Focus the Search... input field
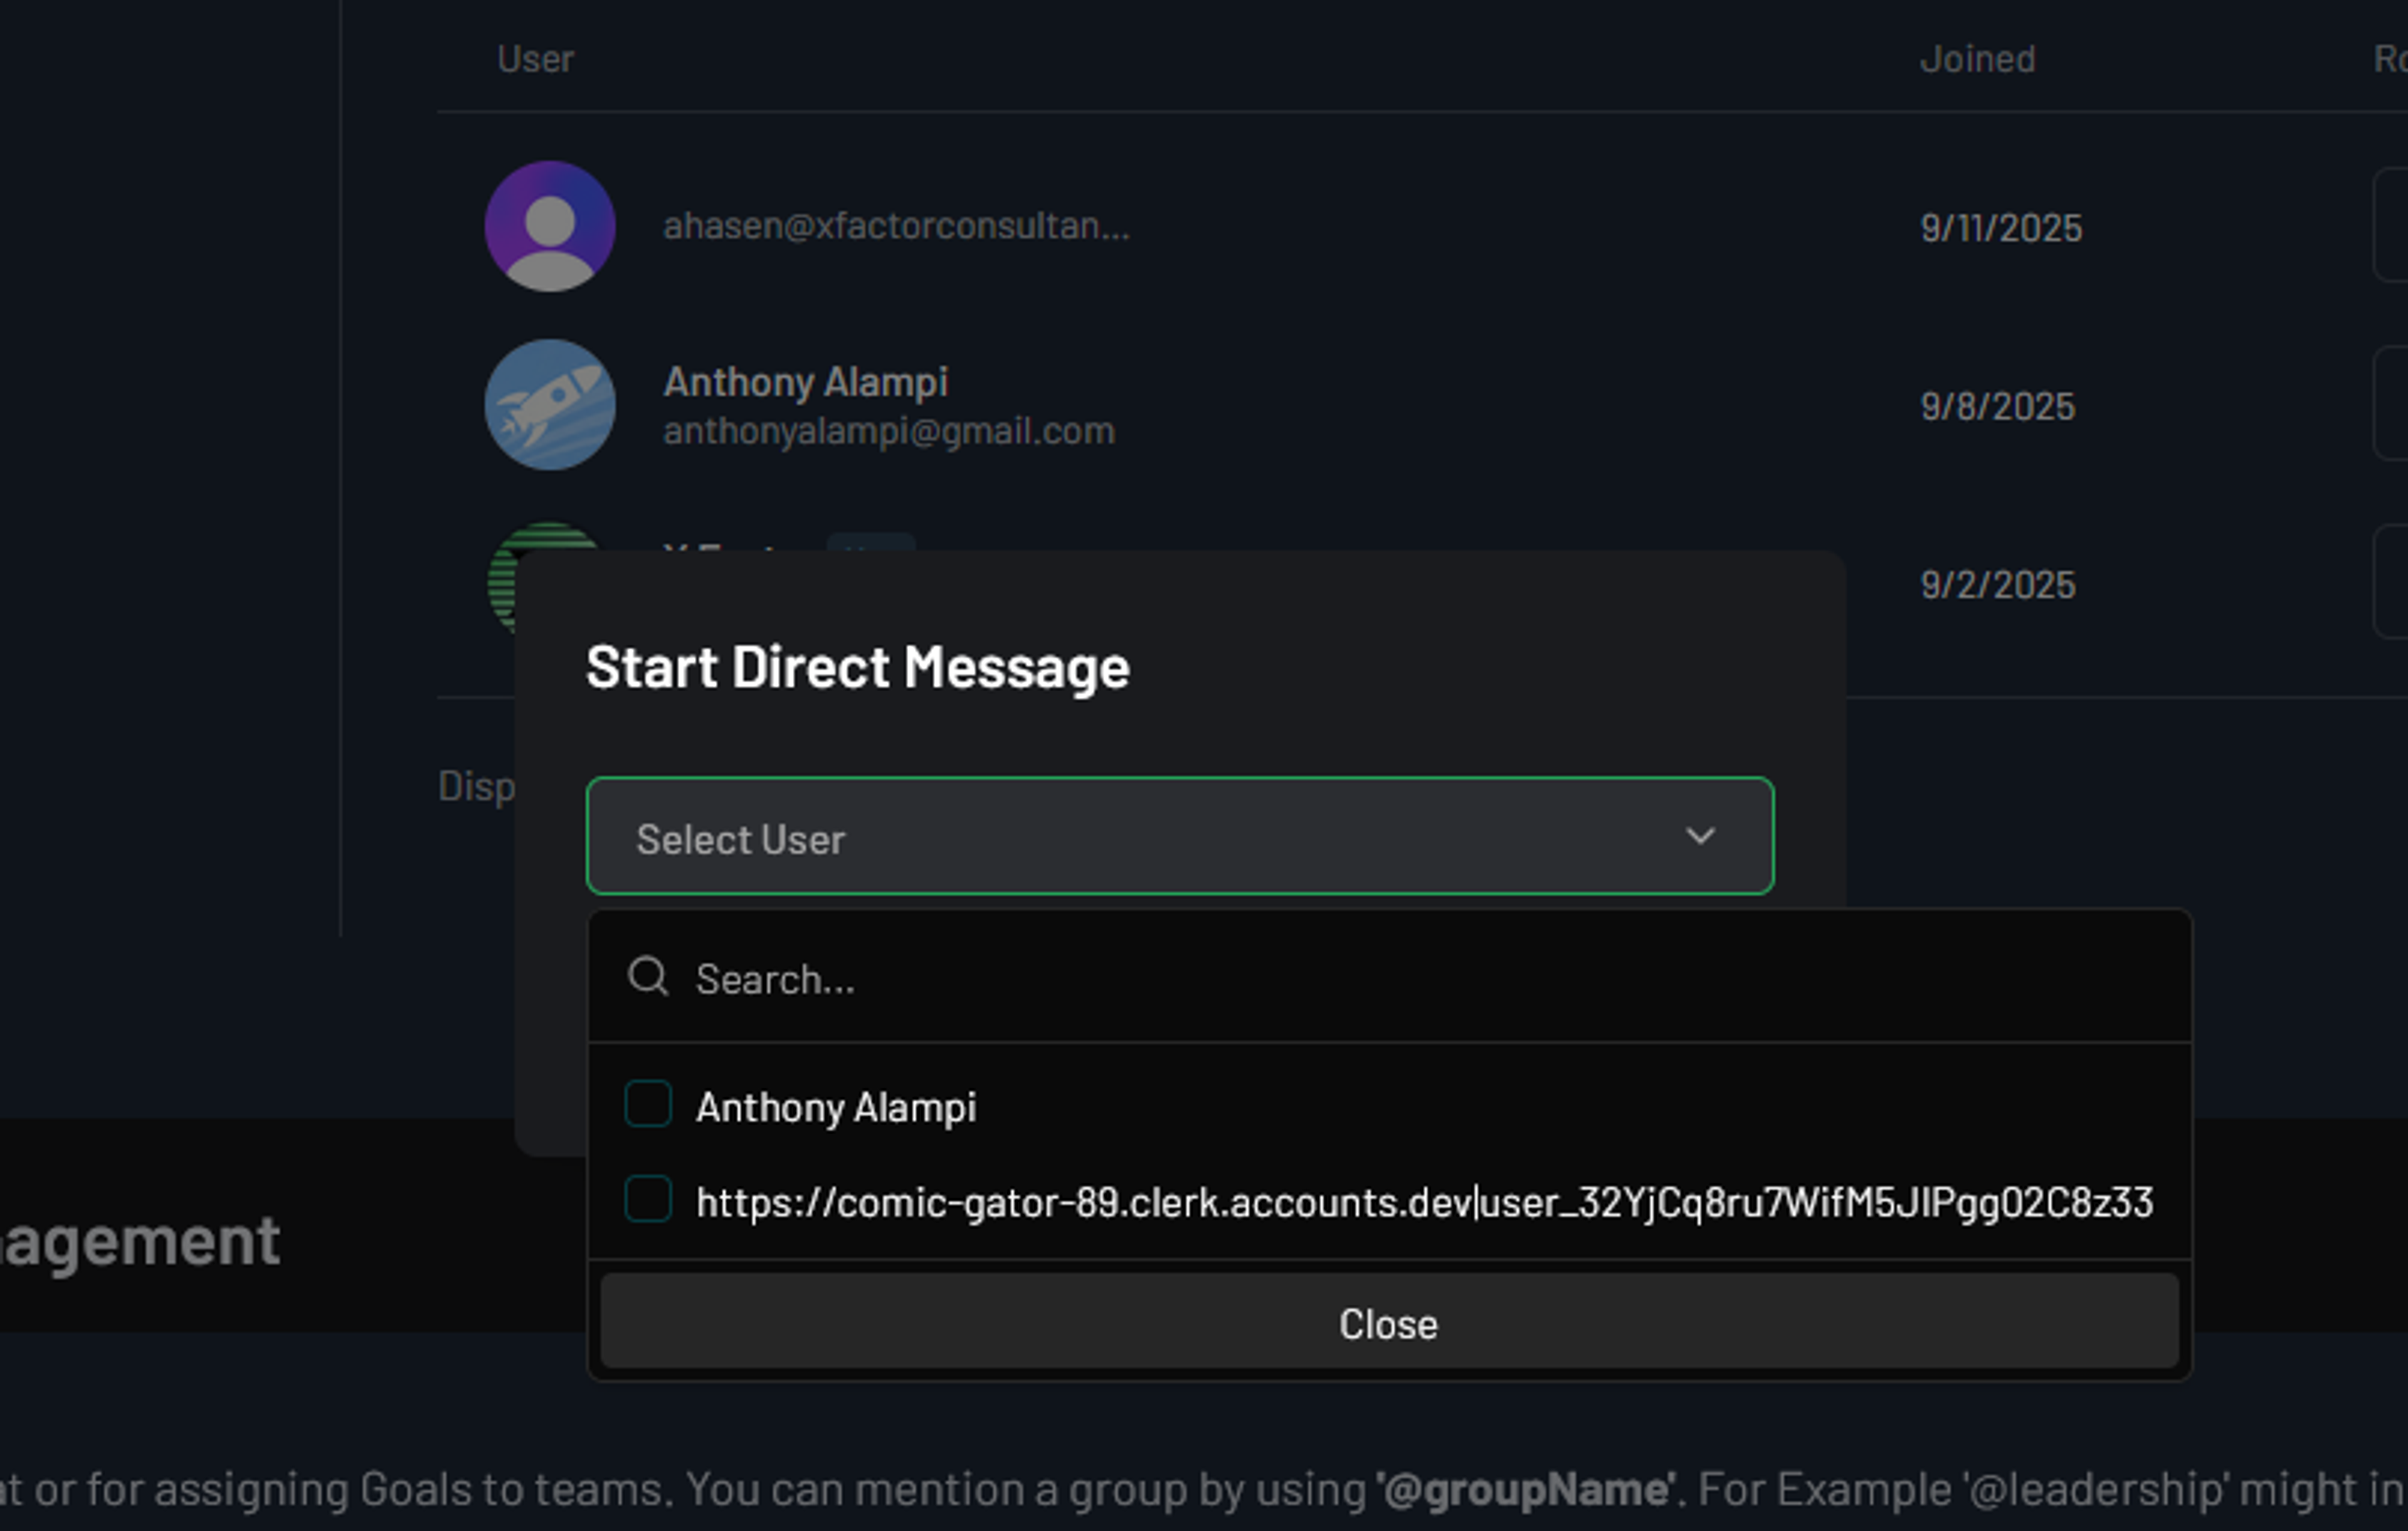2408x1531 pixels. point(1390,978)
